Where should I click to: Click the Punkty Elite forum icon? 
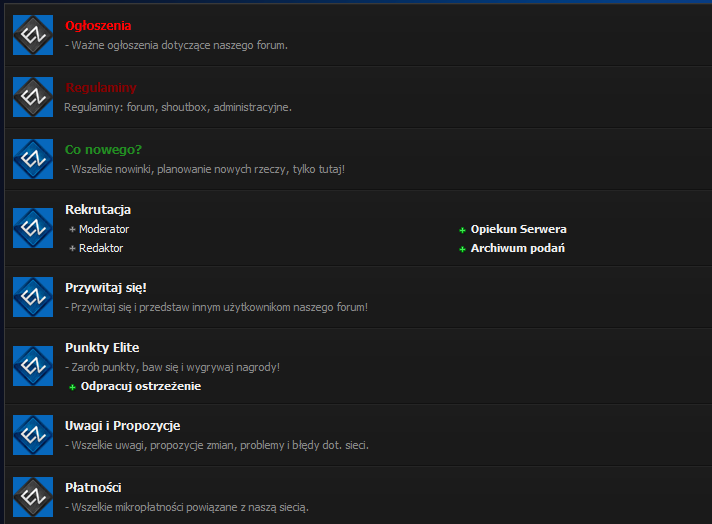point(32,366)
